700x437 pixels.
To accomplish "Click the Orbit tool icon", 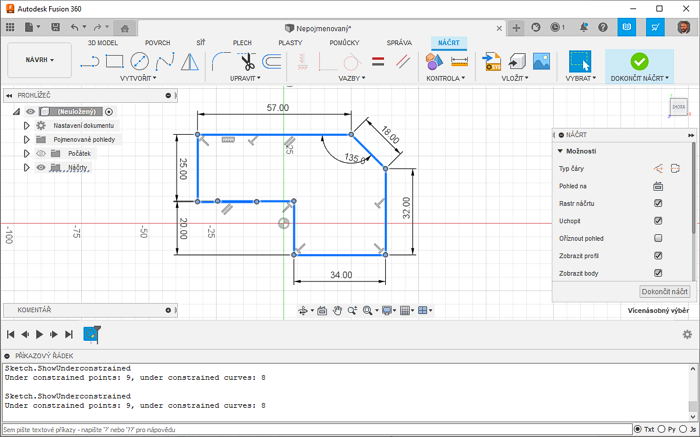I will (303, 311).
